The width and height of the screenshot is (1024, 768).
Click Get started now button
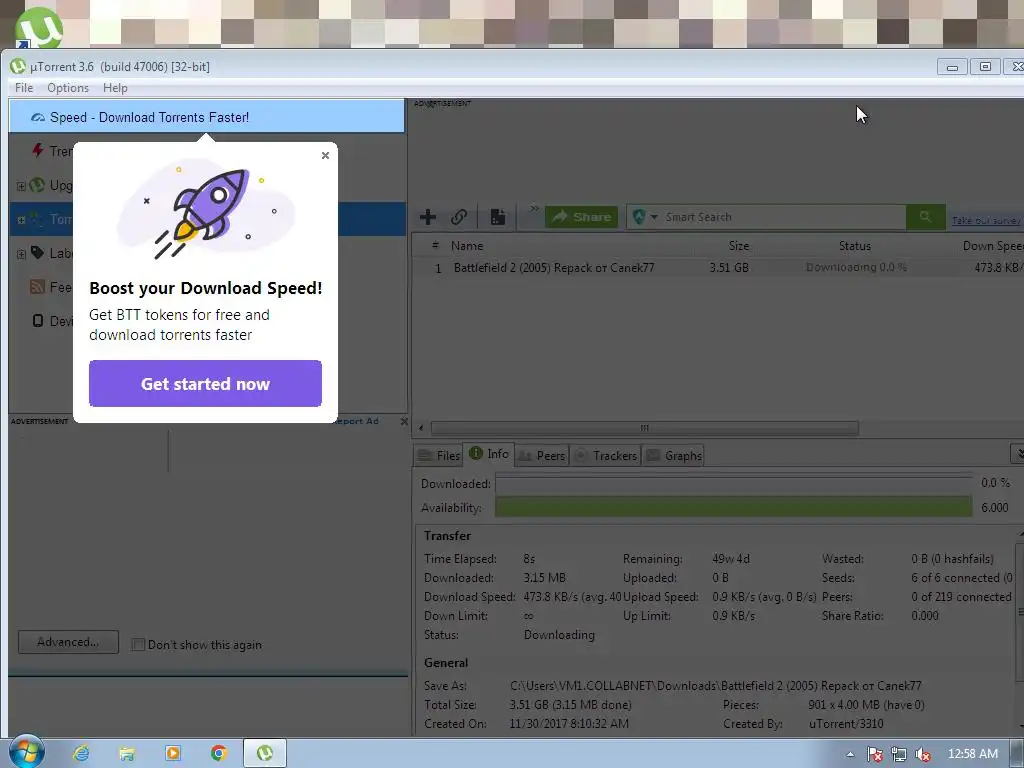point(205,383)
